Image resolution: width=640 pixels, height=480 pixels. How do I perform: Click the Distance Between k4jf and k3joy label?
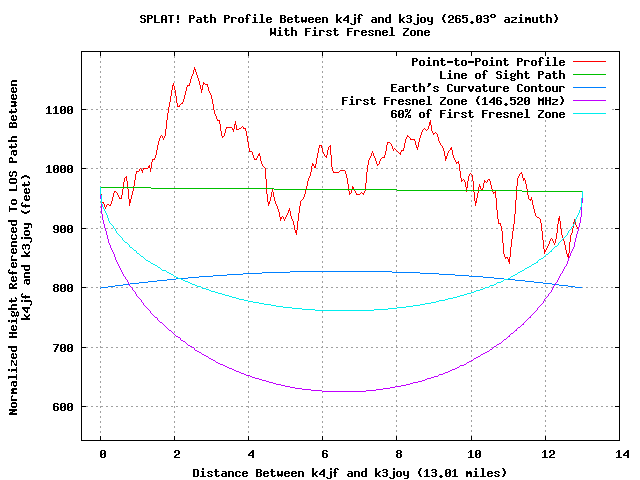click(x=349, y=473)
